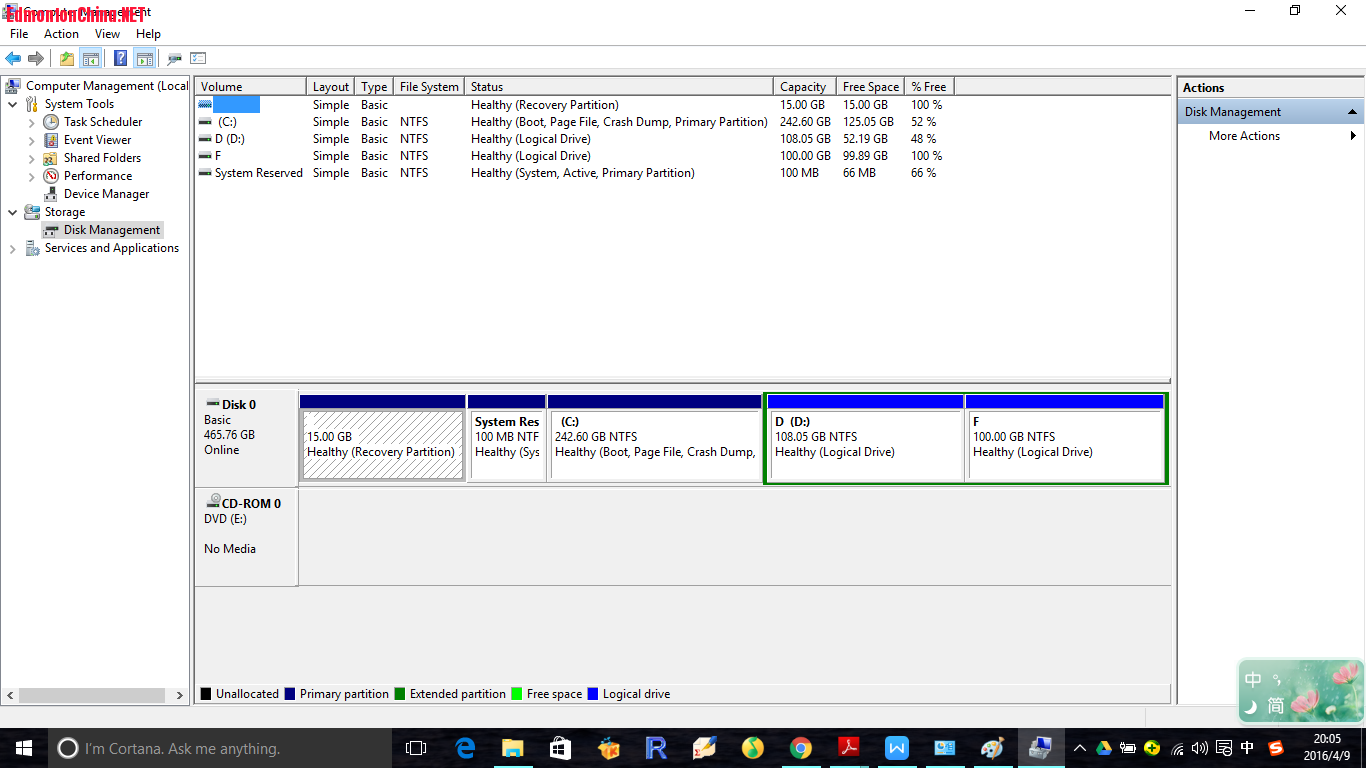The width and height of the screenshot is (1366, 768).
Task: Click the checklist properties toolbar icon
Action: (x=198, y=59)
